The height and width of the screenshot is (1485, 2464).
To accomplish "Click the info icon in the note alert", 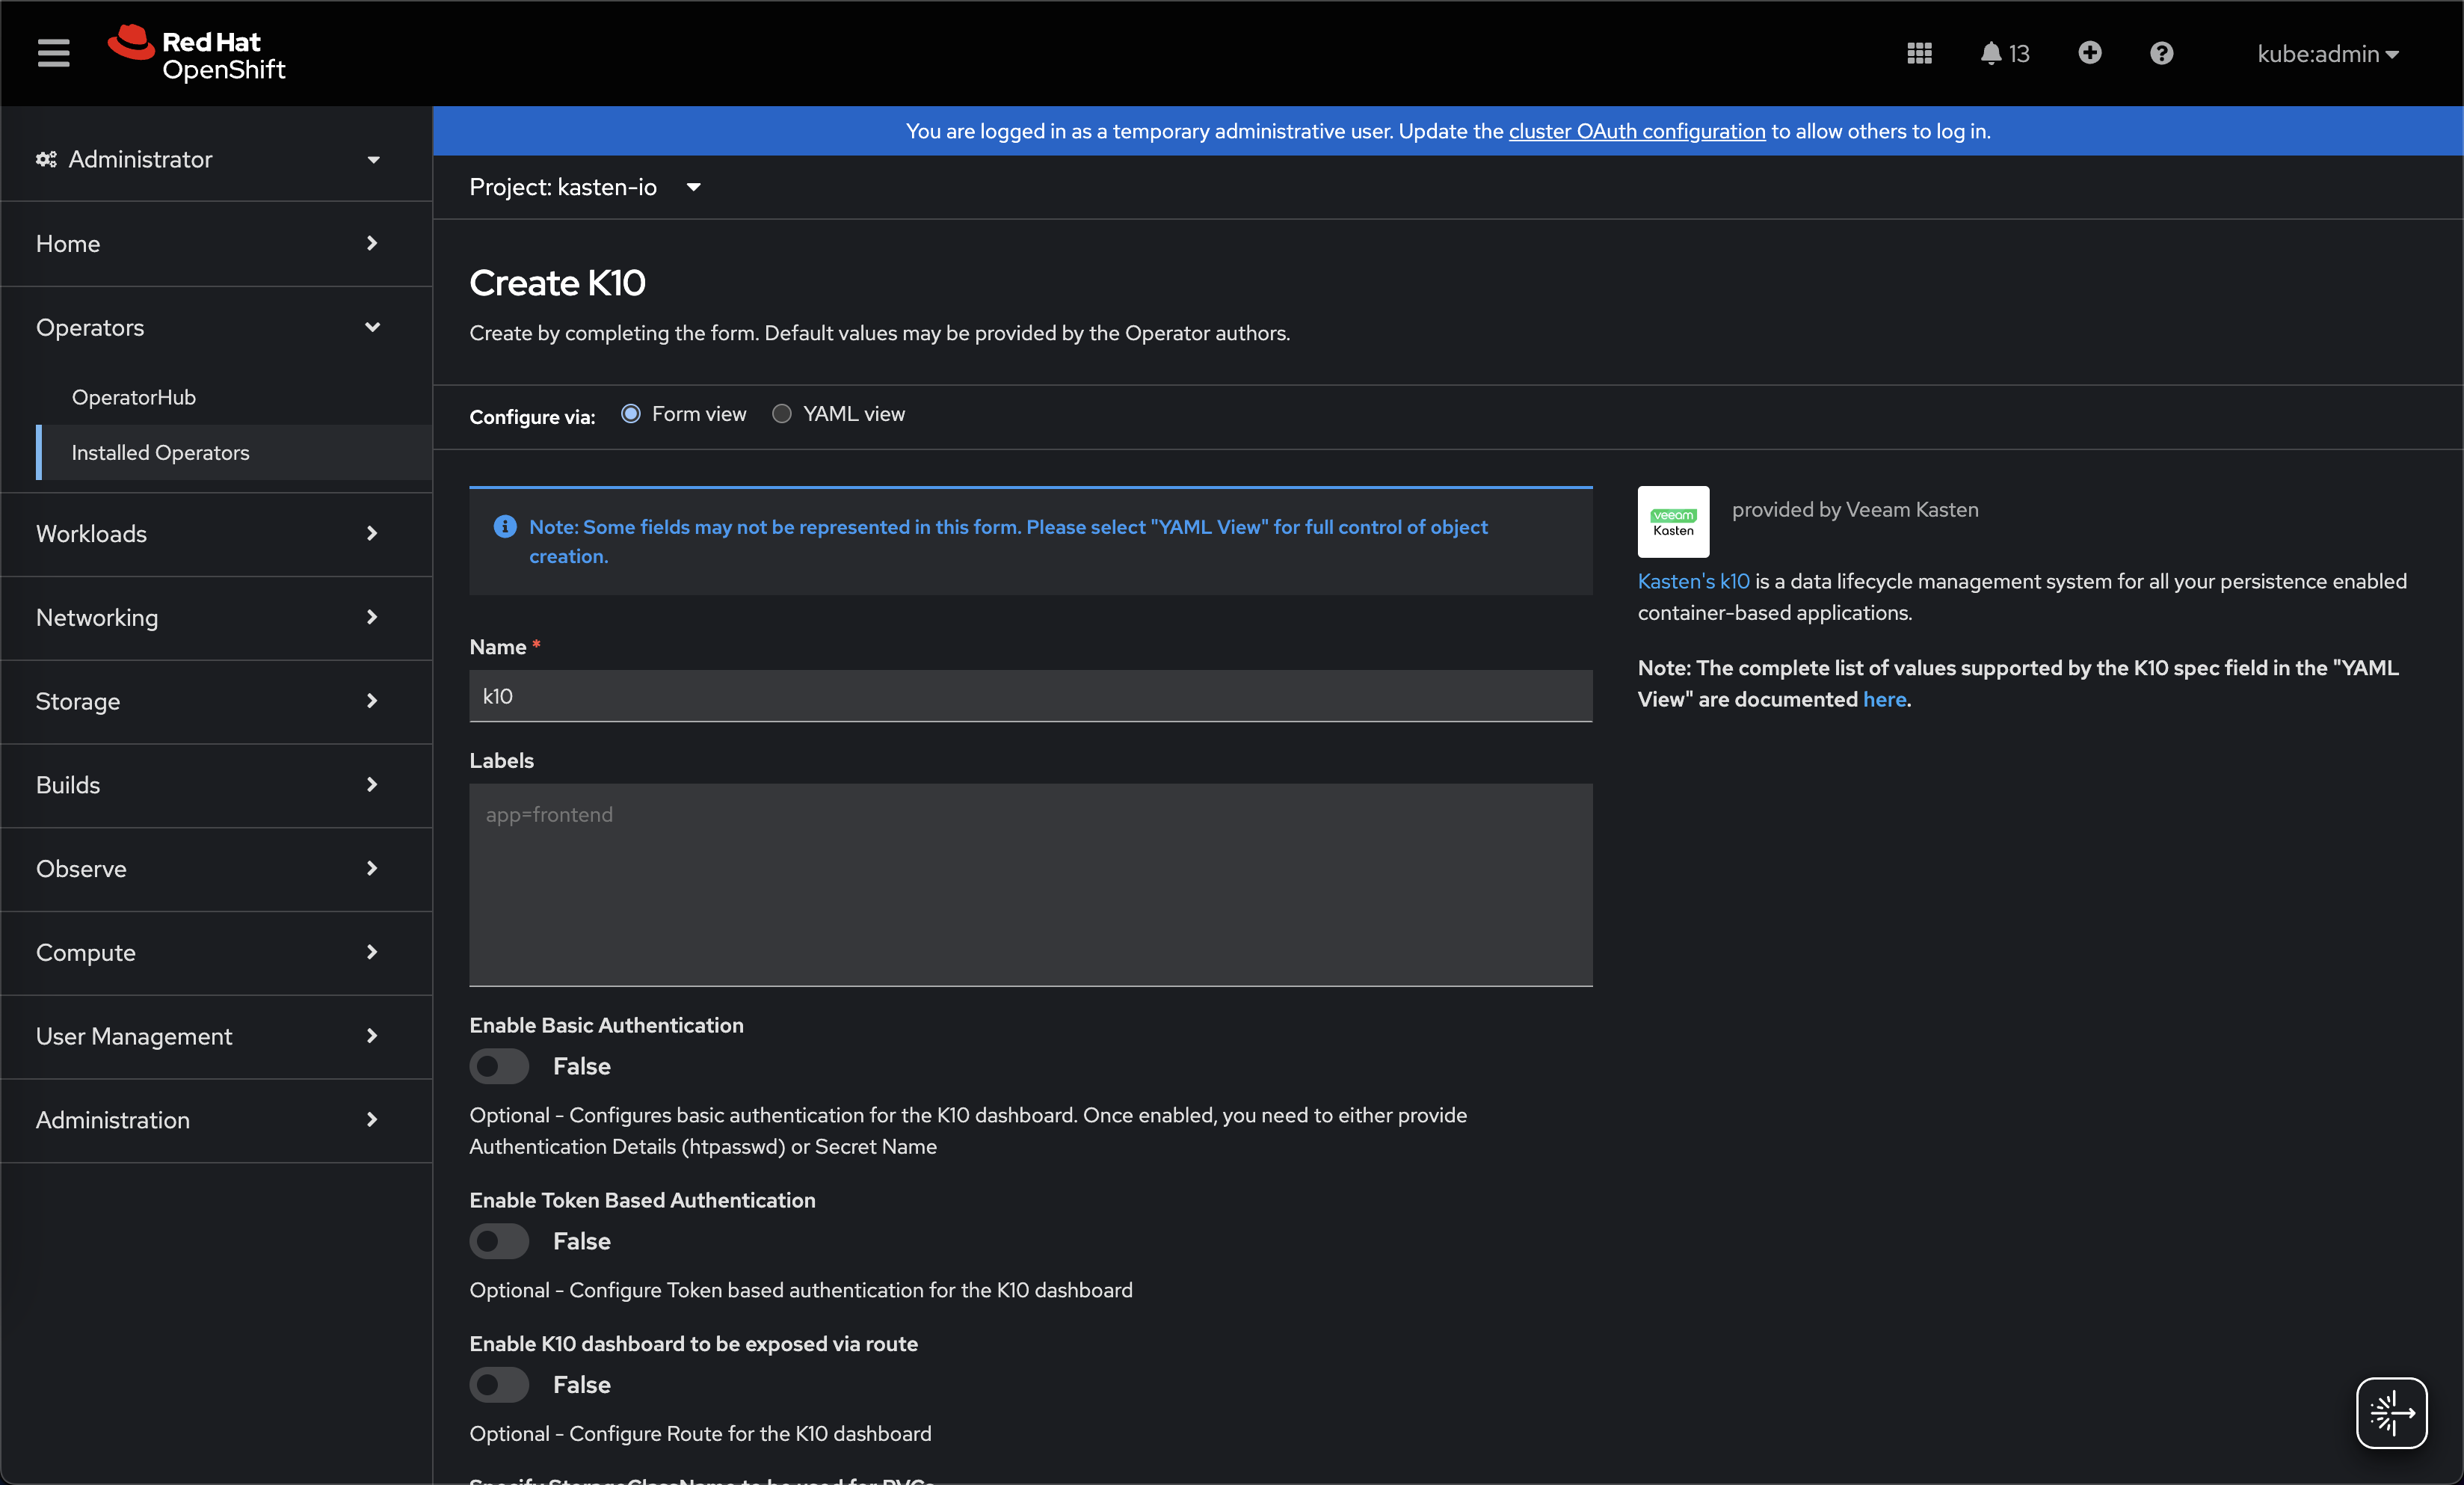I will click(505, 526).
